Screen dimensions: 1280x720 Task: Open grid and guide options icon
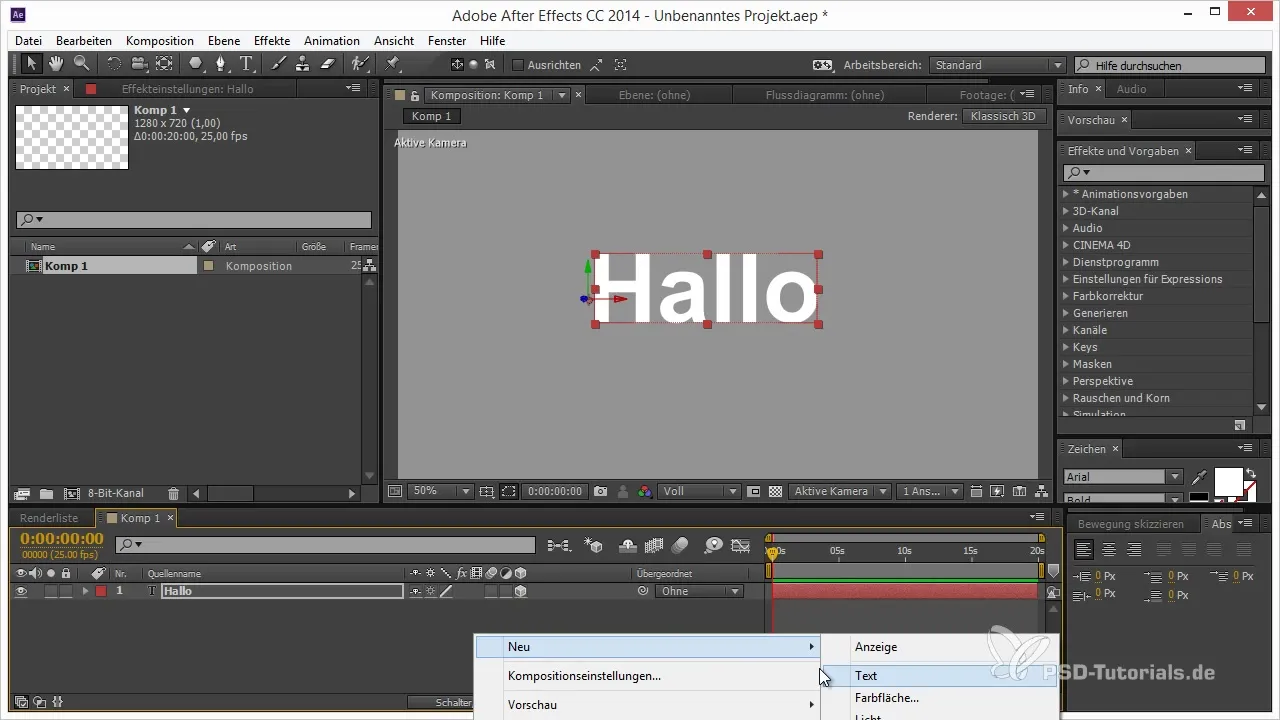coord(486,492)
